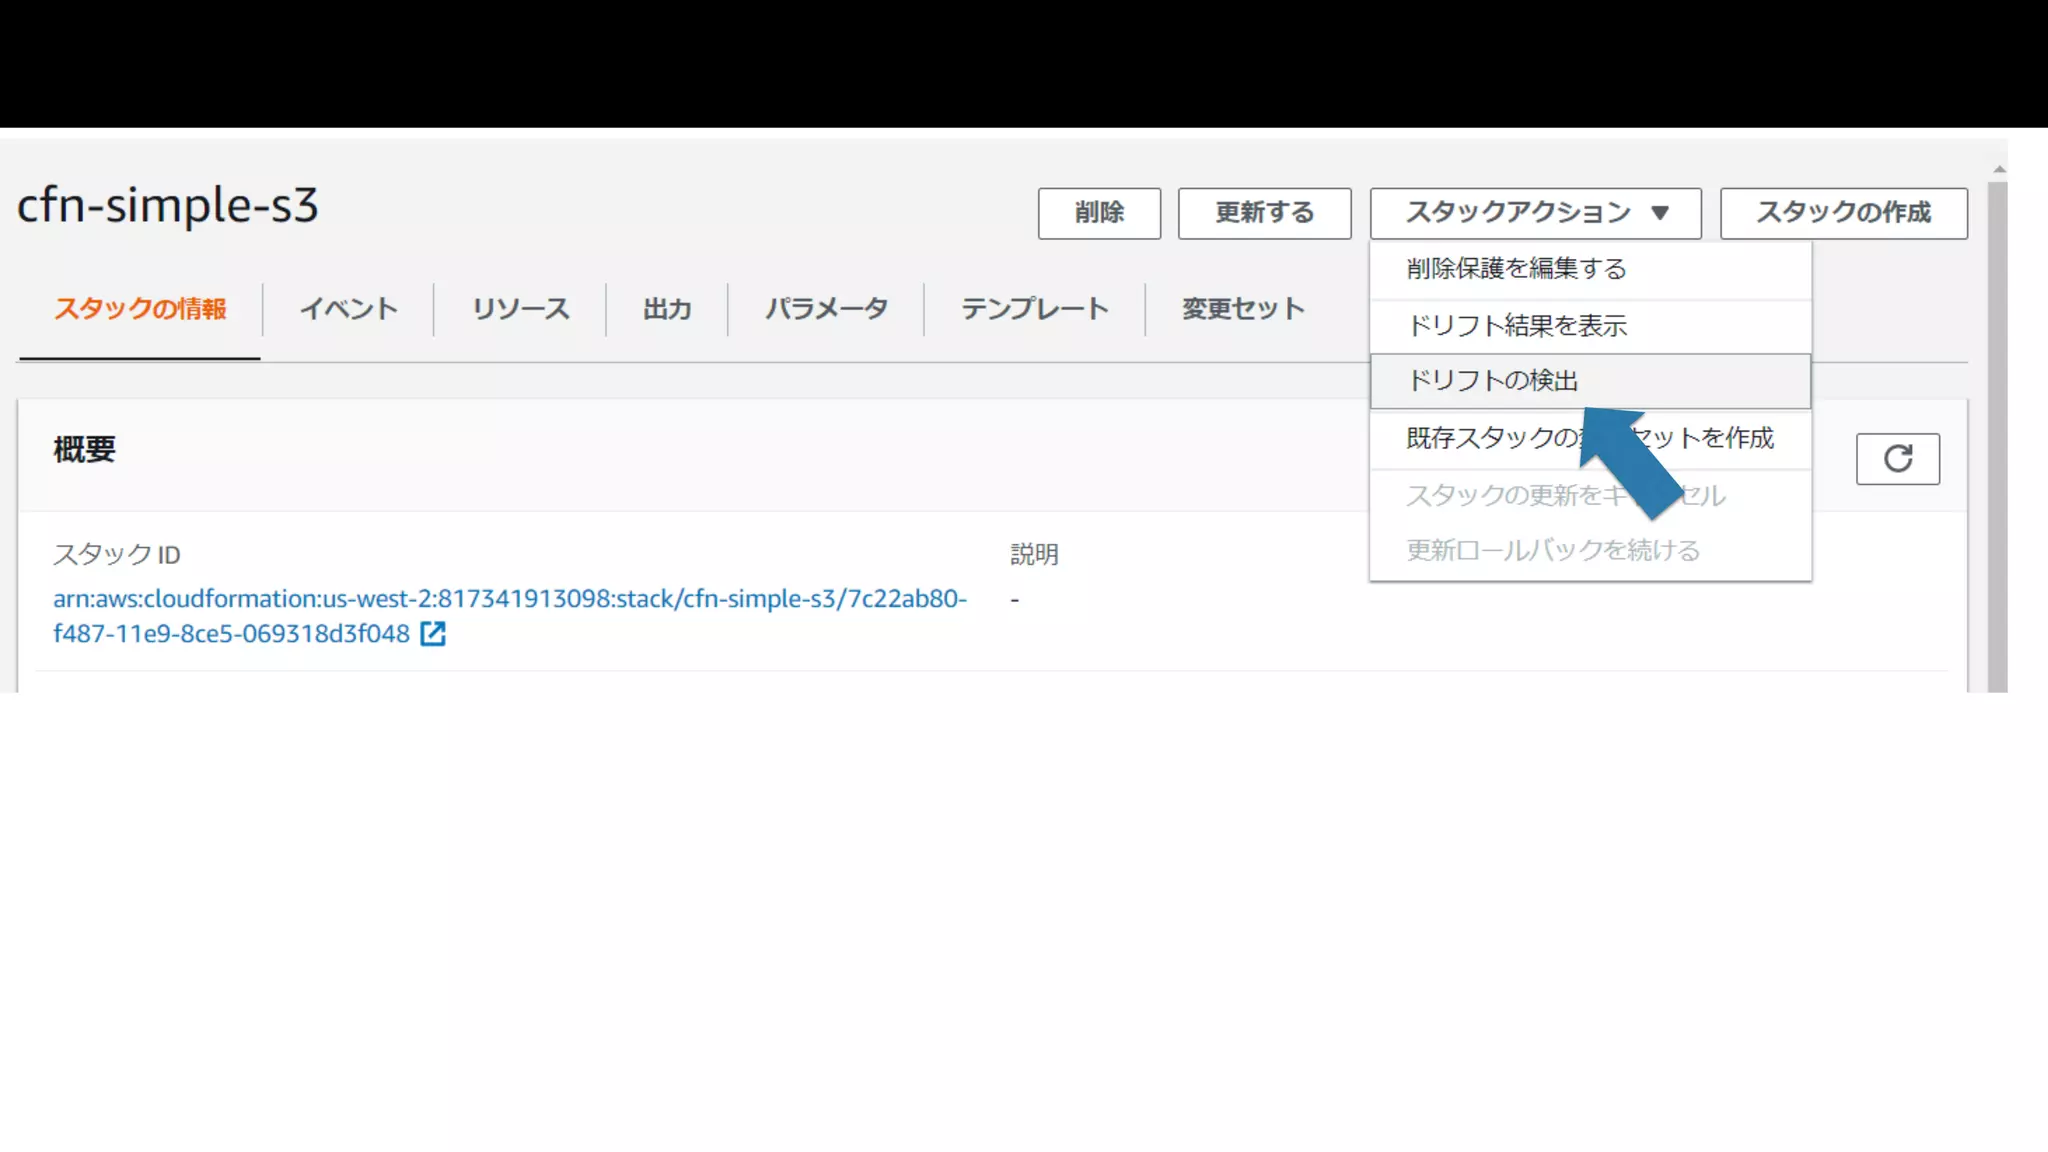2048x1152 pixels.
Task: Select 削除保護を編集する menu option
Action: 1515,269
